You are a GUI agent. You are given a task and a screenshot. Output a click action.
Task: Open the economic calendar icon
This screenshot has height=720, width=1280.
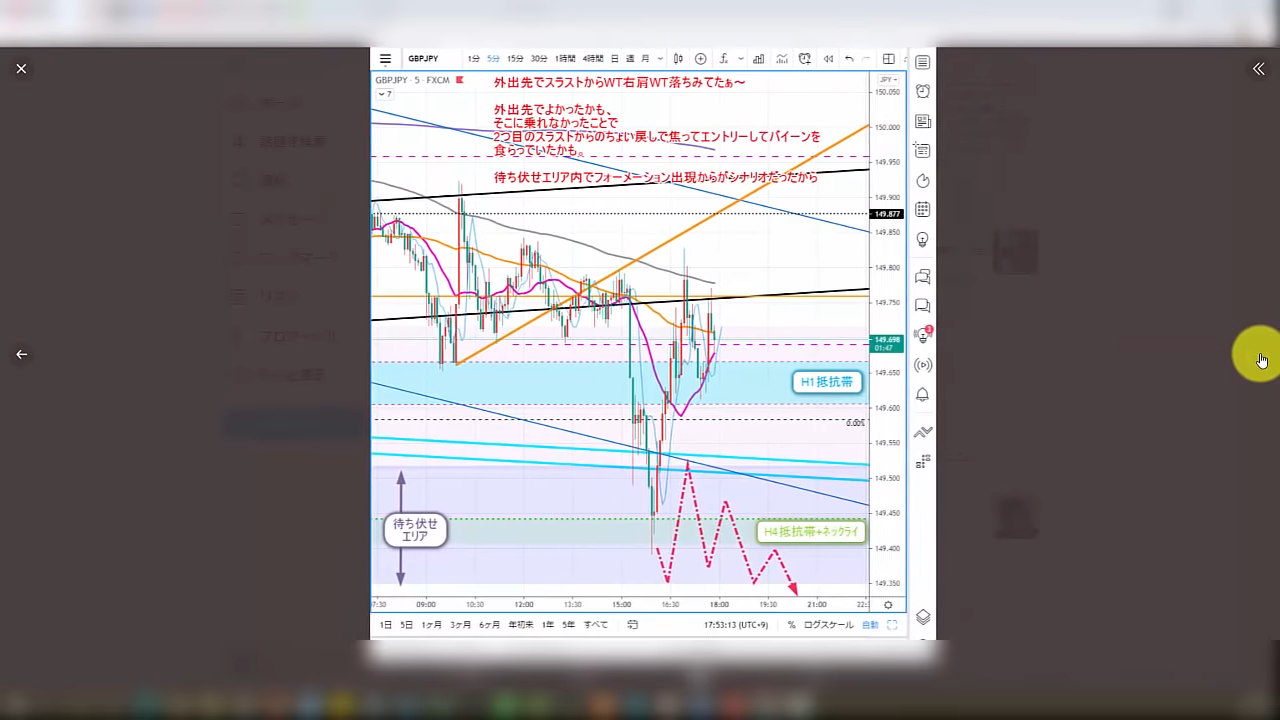(922, 210)
